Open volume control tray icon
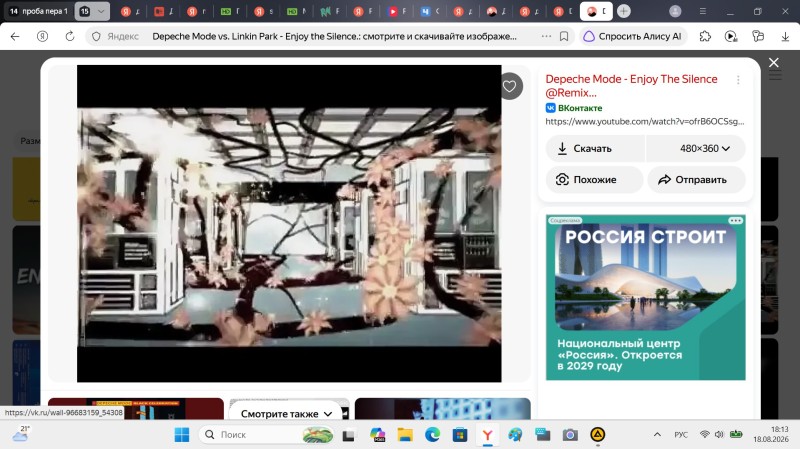Viewport: 800px width, 449px height. (x=719, y=435)
